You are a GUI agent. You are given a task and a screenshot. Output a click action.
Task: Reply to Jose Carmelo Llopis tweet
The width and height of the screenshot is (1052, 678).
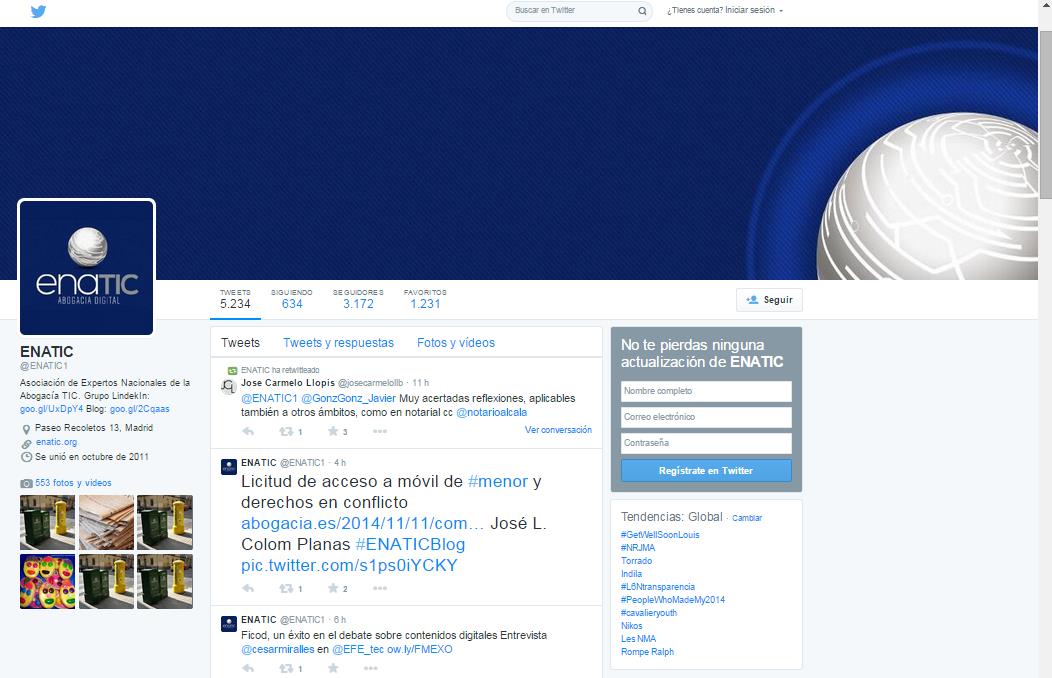[x=248, y=432]
